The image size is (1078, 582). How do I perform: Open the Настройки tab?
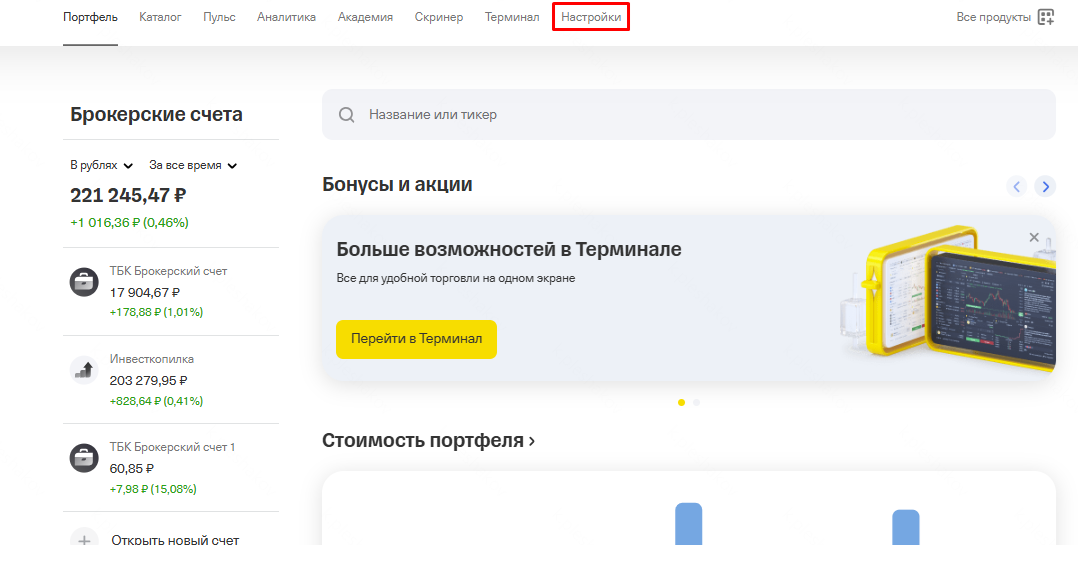pos(591,17)
